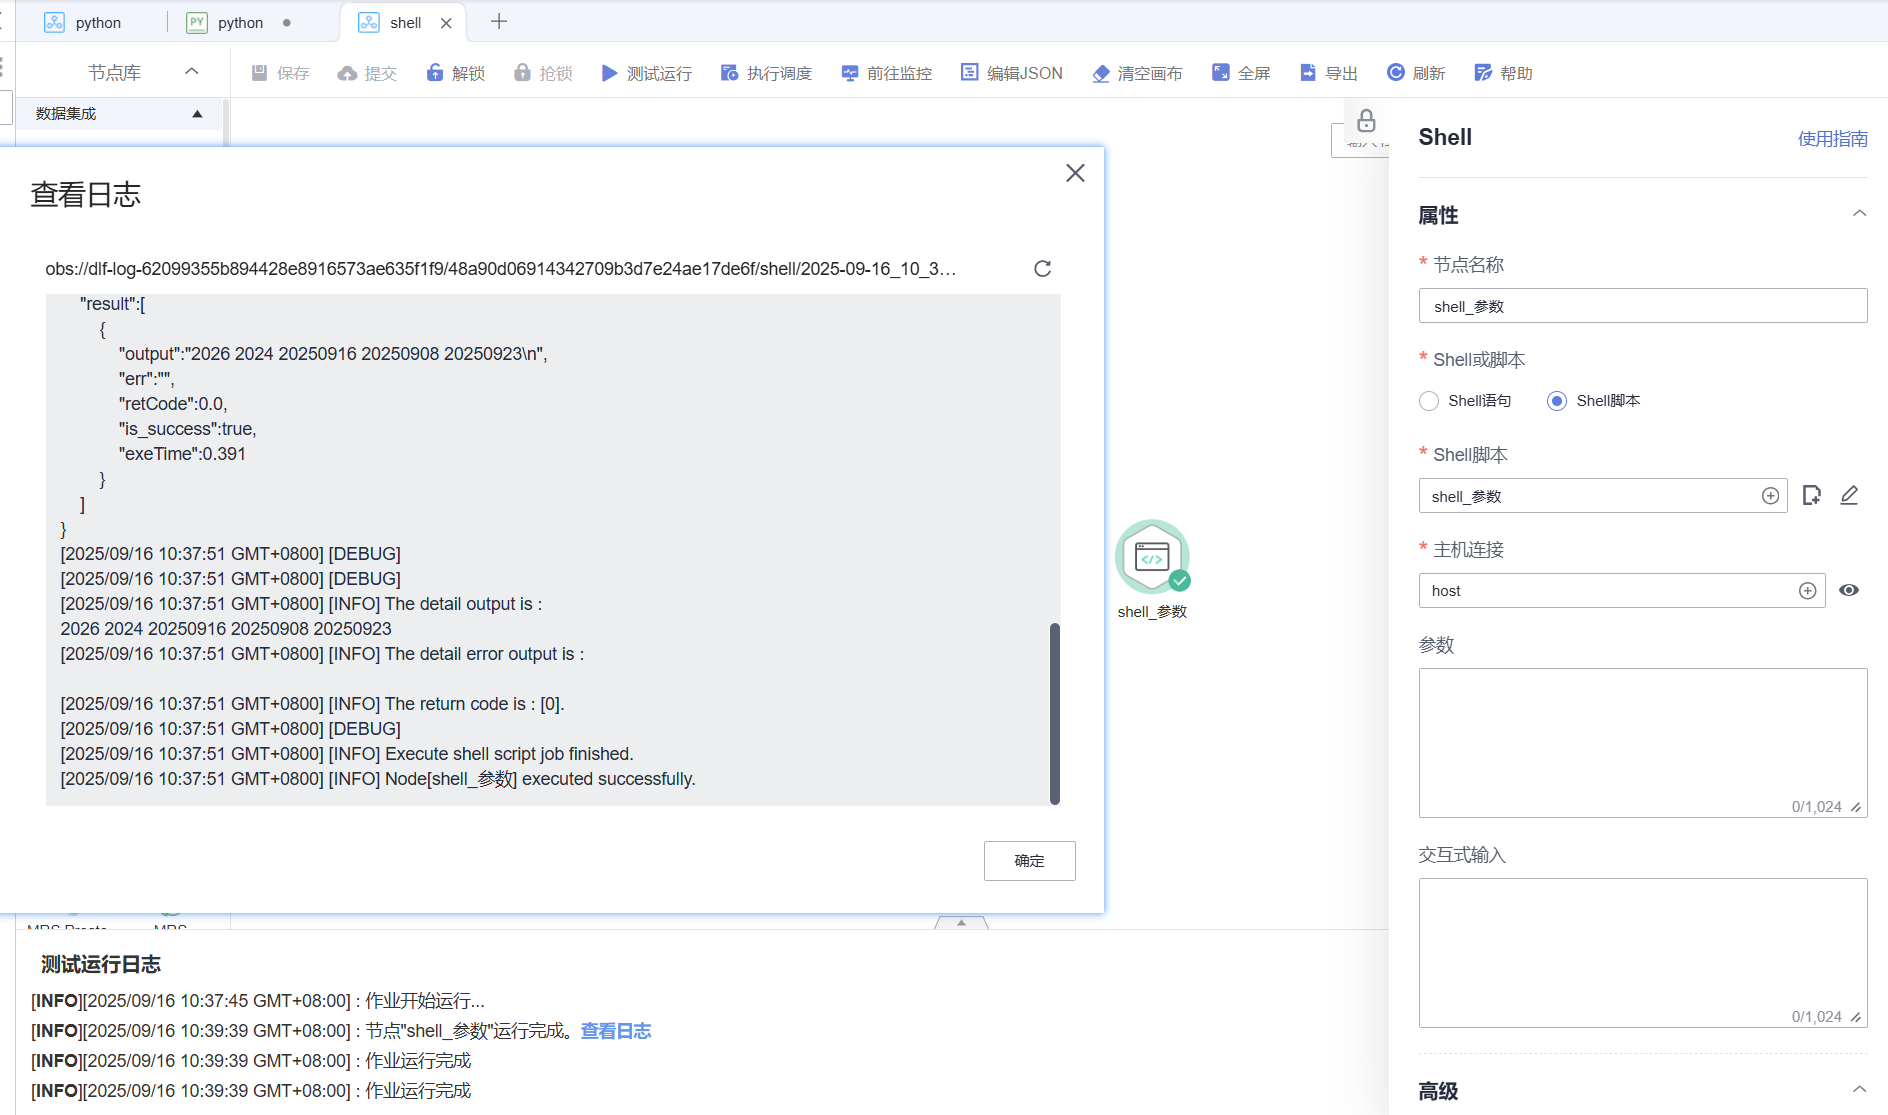Screen dimensions: 1888x1115
Task: Click the add icon in 主机连接 field
Action: click(x=1808, y=591)
